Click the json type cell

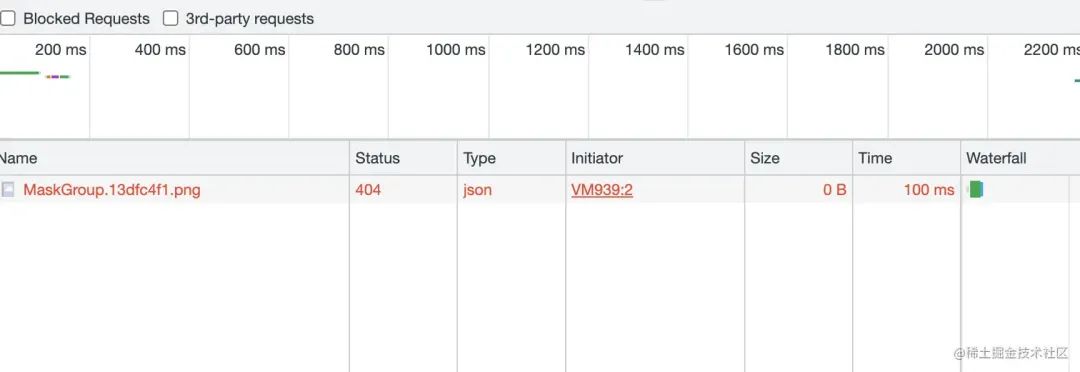tap(477, 190)
